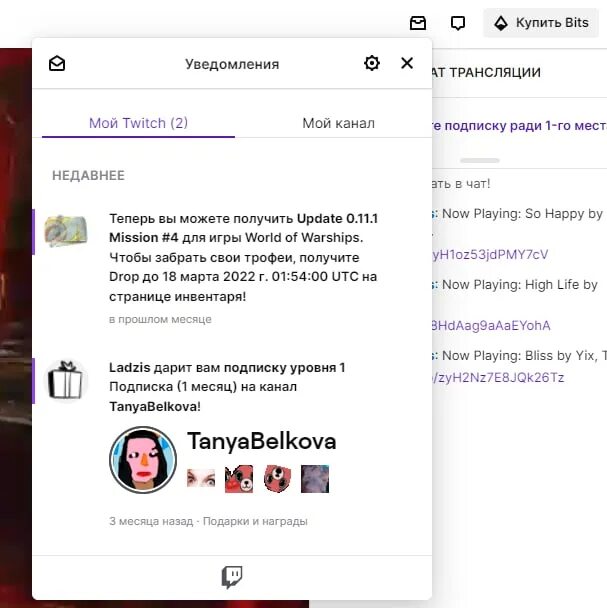The width and height of the screenshot is (607, 608).
Task: Open the Update 0.11.1 Mission #4 notification text
Action: tap(243, 257)
